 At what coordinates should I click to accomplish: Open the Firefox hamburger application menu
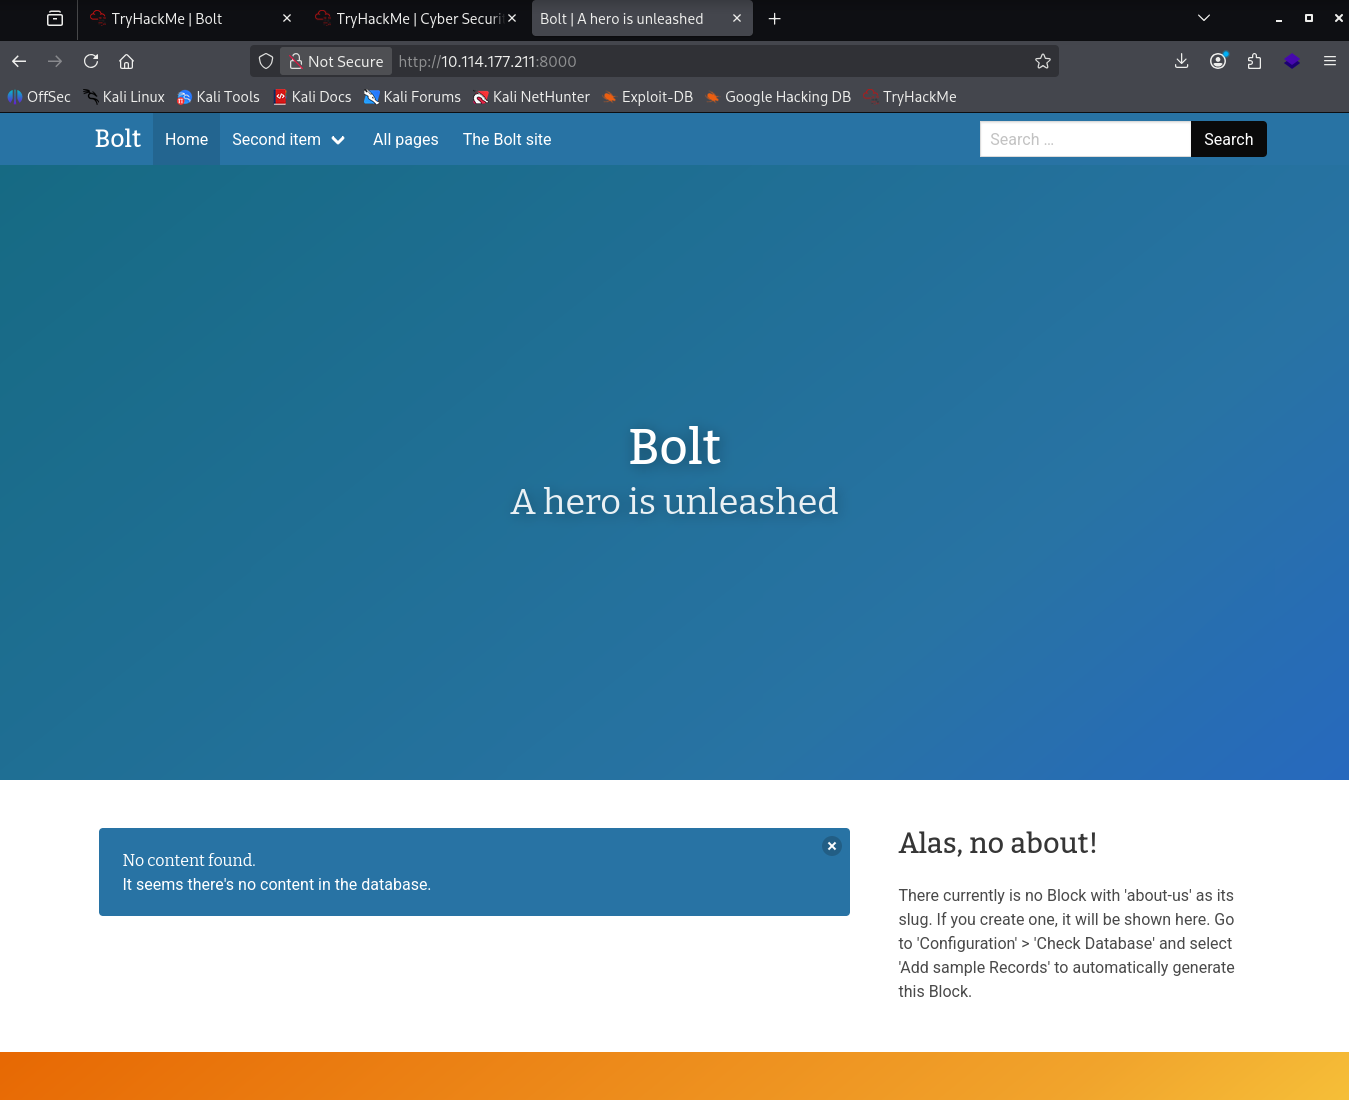coord(1329,61)
